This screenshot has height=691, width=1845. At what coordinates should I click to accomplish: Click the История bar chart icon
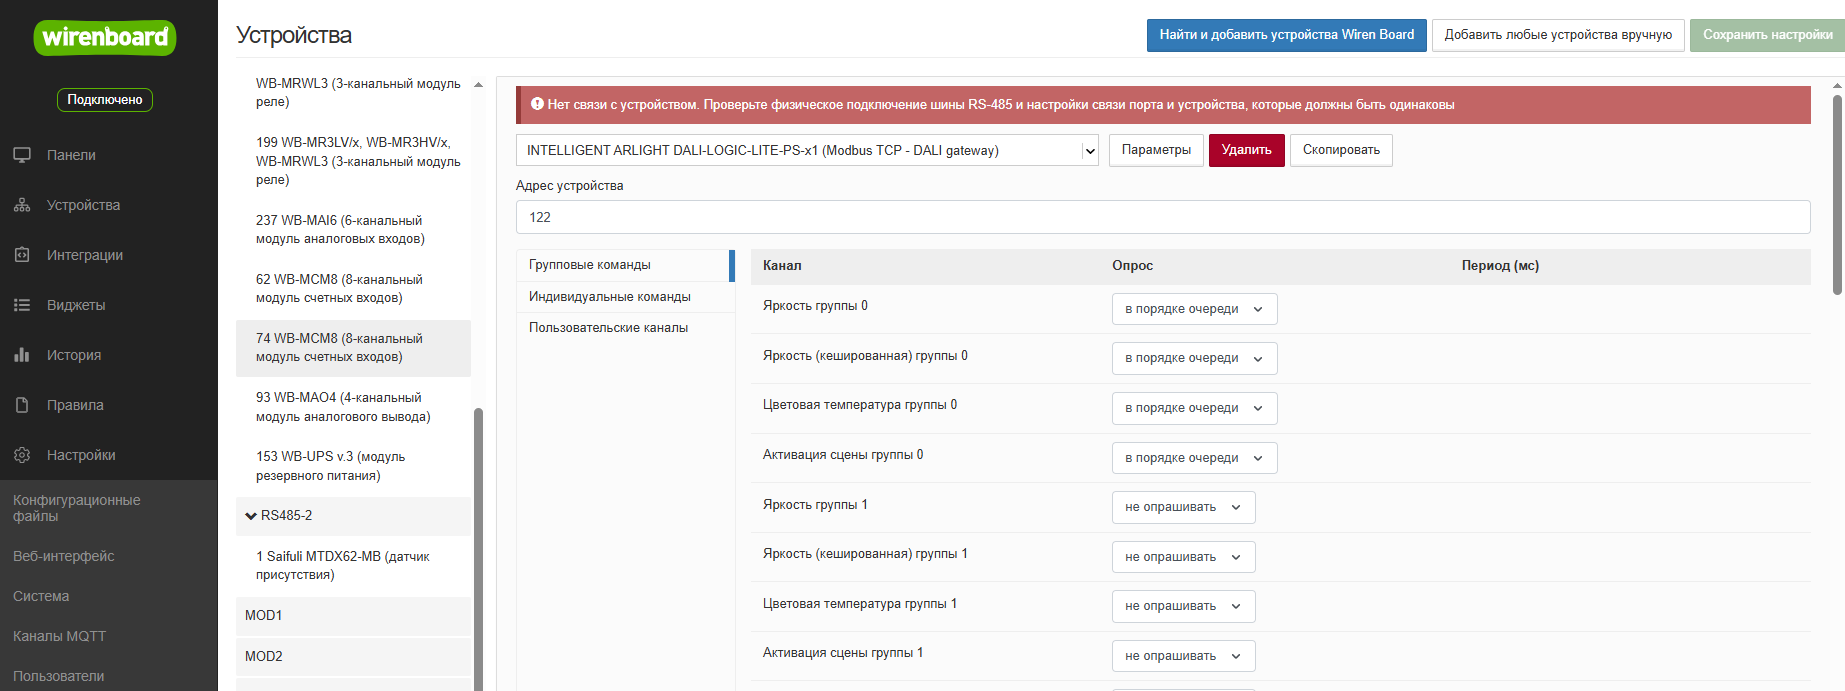coord(22,355)
